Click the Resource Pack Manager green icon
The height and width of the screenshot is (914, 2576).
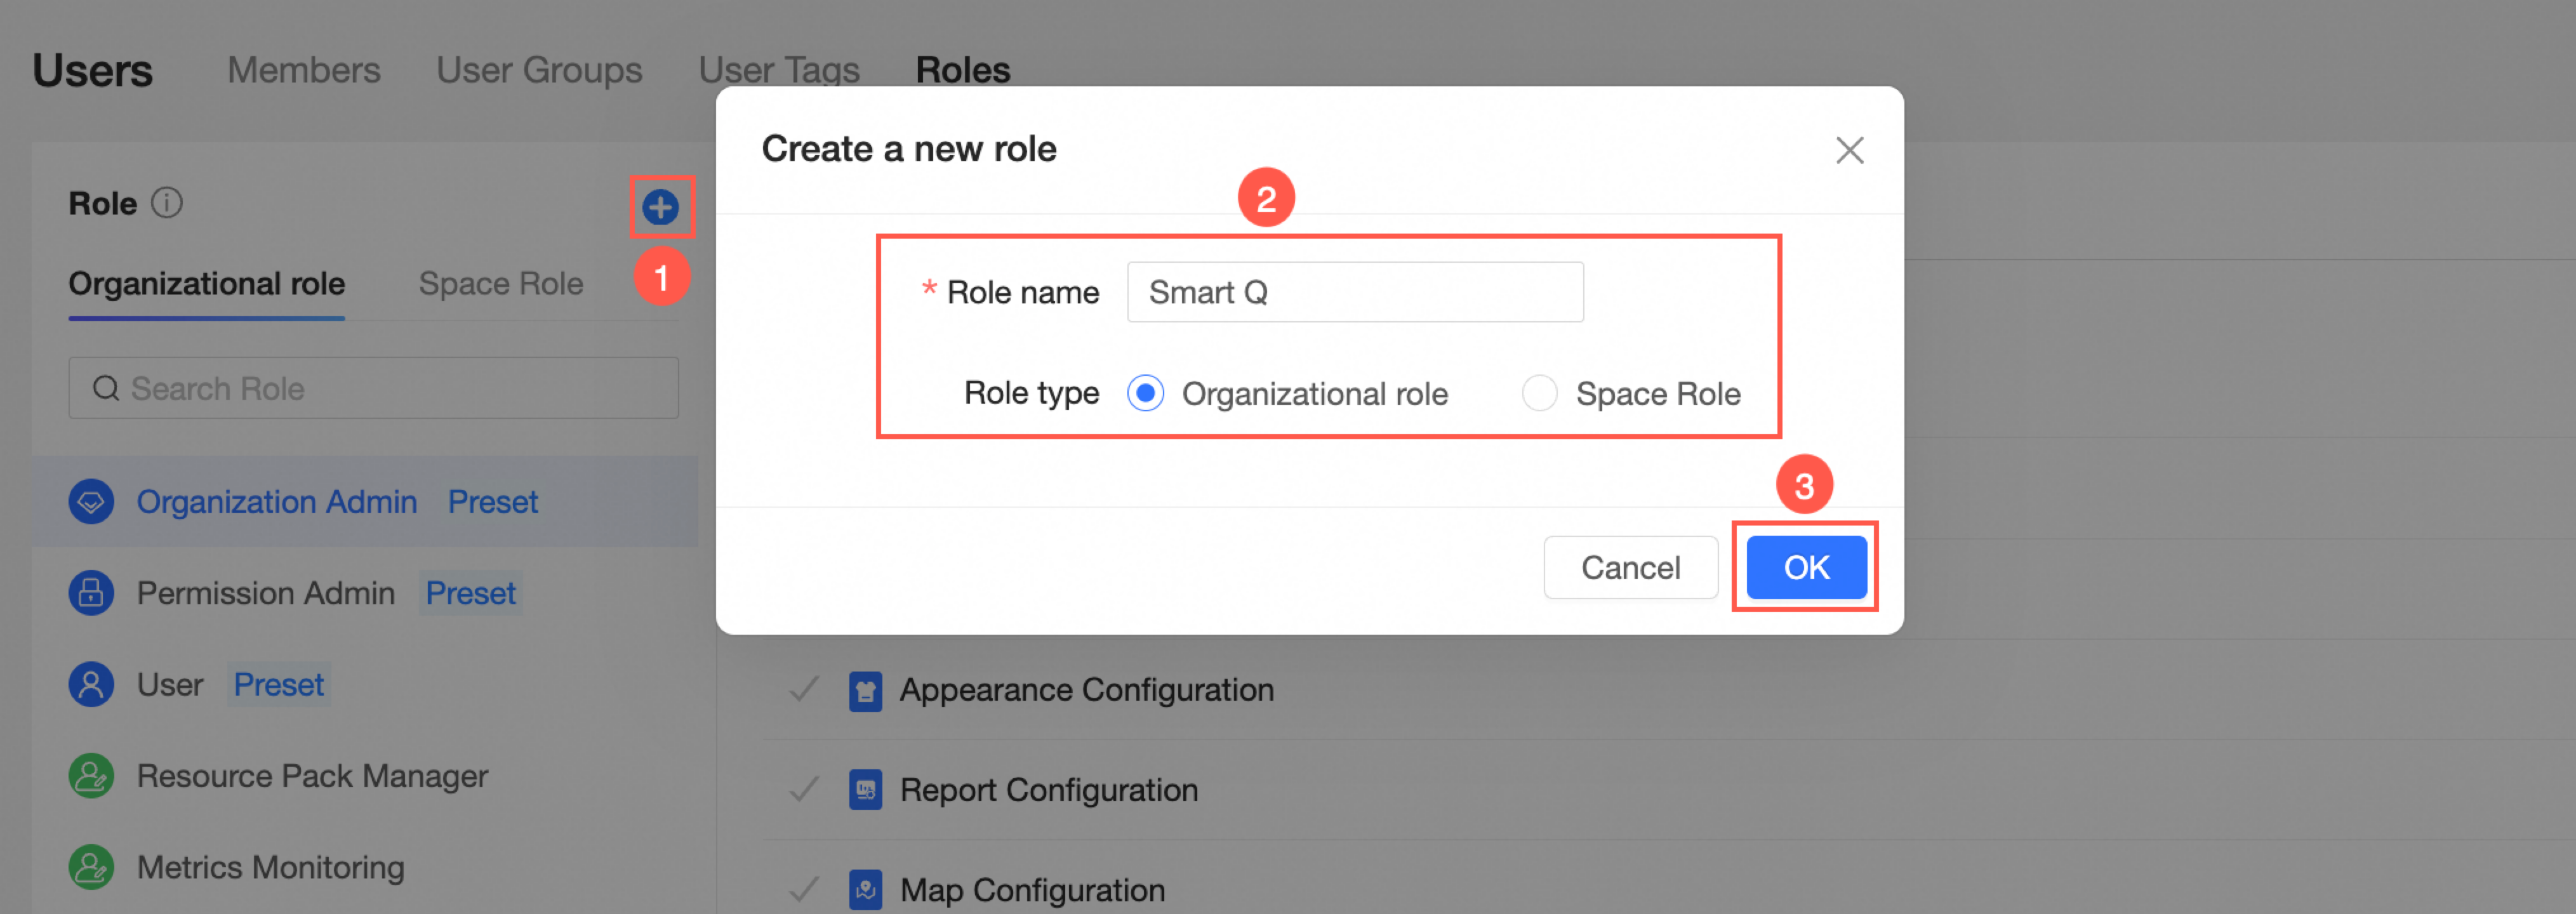91,776
